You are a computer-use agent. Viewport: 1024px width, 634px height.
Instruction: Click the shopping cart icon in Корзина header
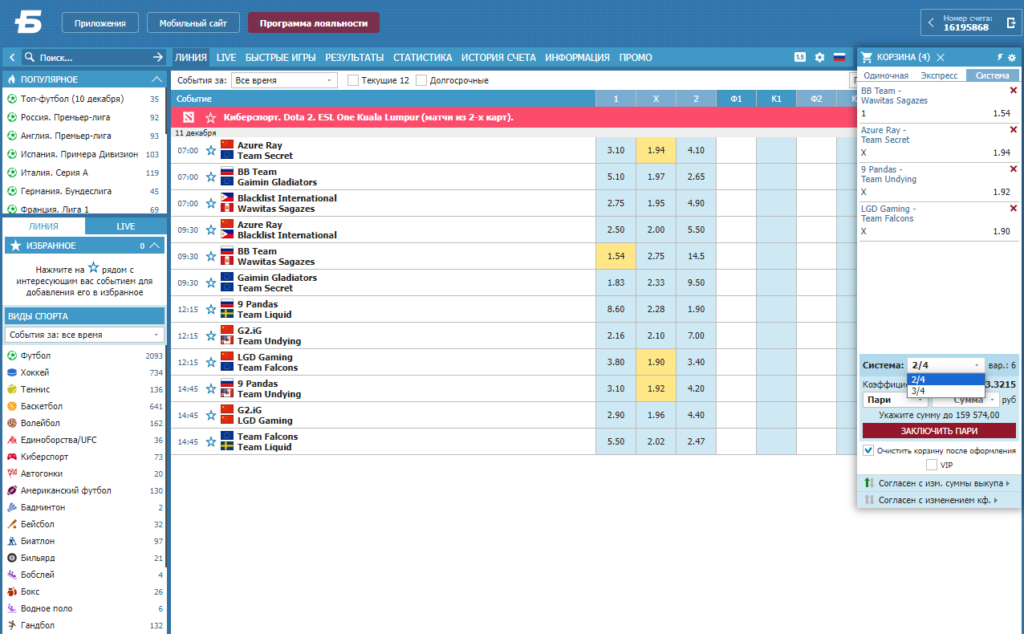pyautogui.click(x=867, y=57)
